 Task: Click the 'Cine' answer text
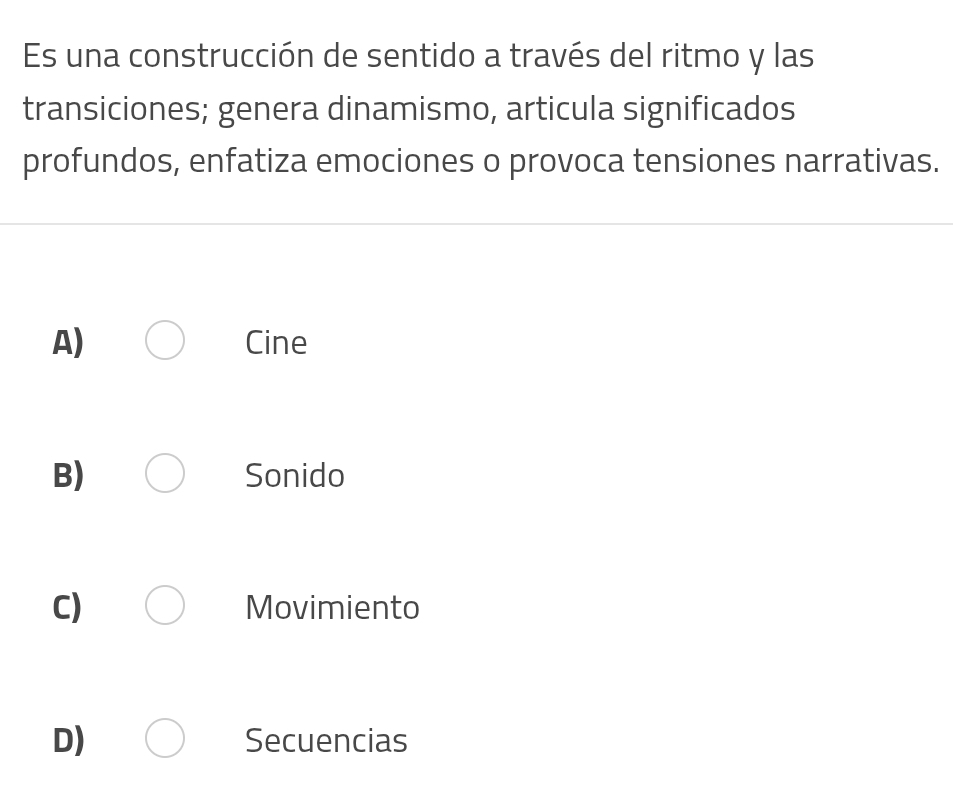pos(276,343)
